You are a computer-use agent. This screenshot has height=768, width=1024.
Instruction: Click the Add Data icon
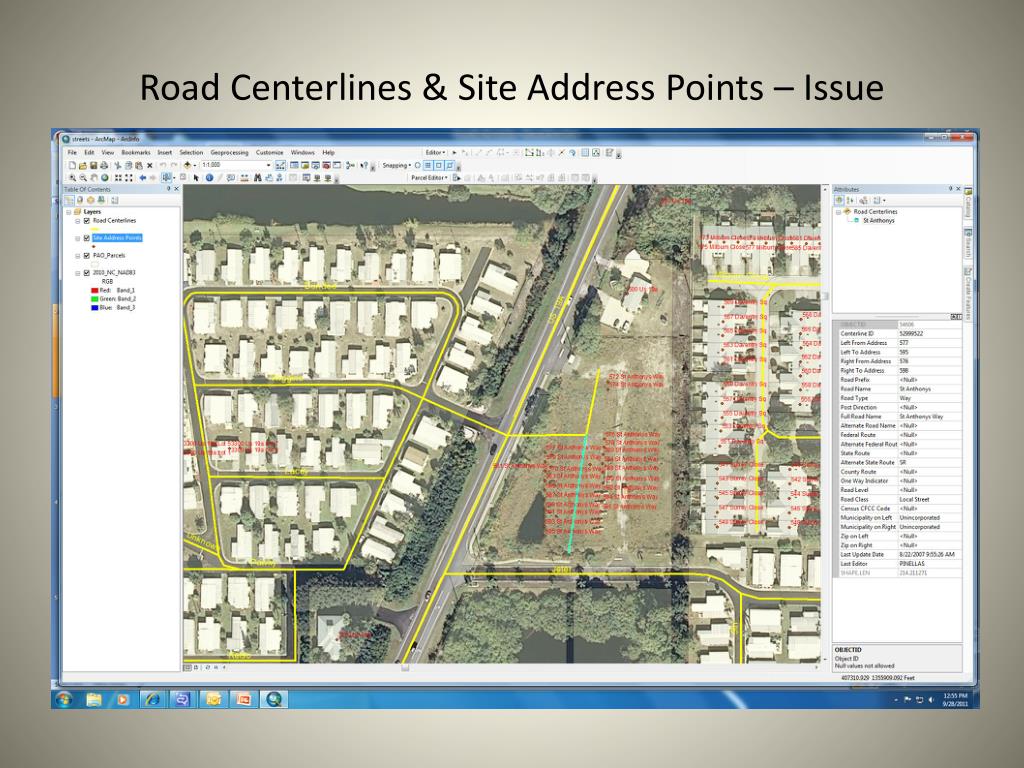pyautogui.click(x=187, y=166)
